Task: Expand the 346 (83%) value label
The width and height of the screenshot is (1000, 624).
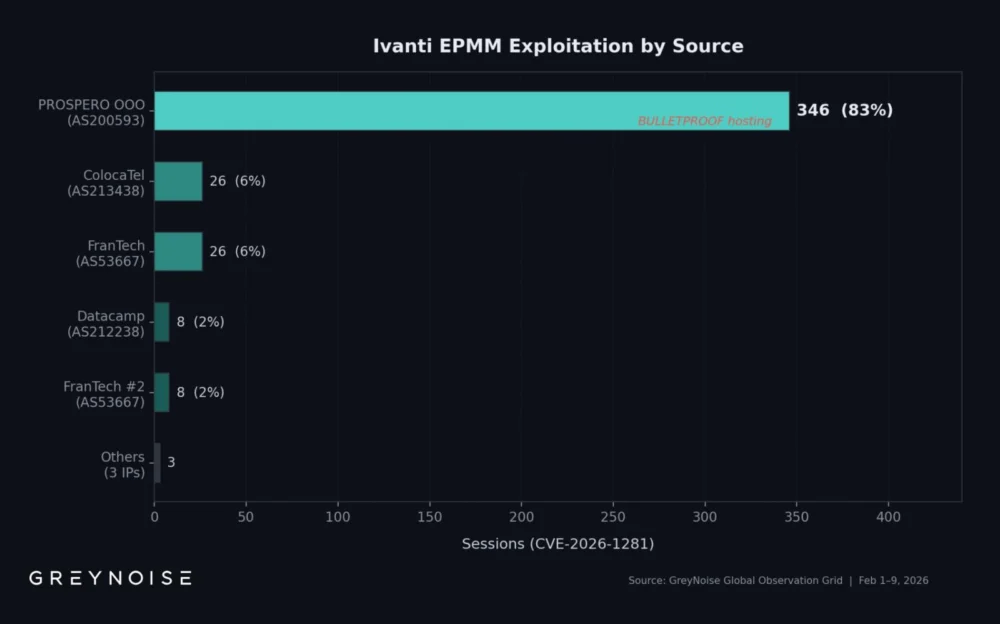Action: pos(843,110)
